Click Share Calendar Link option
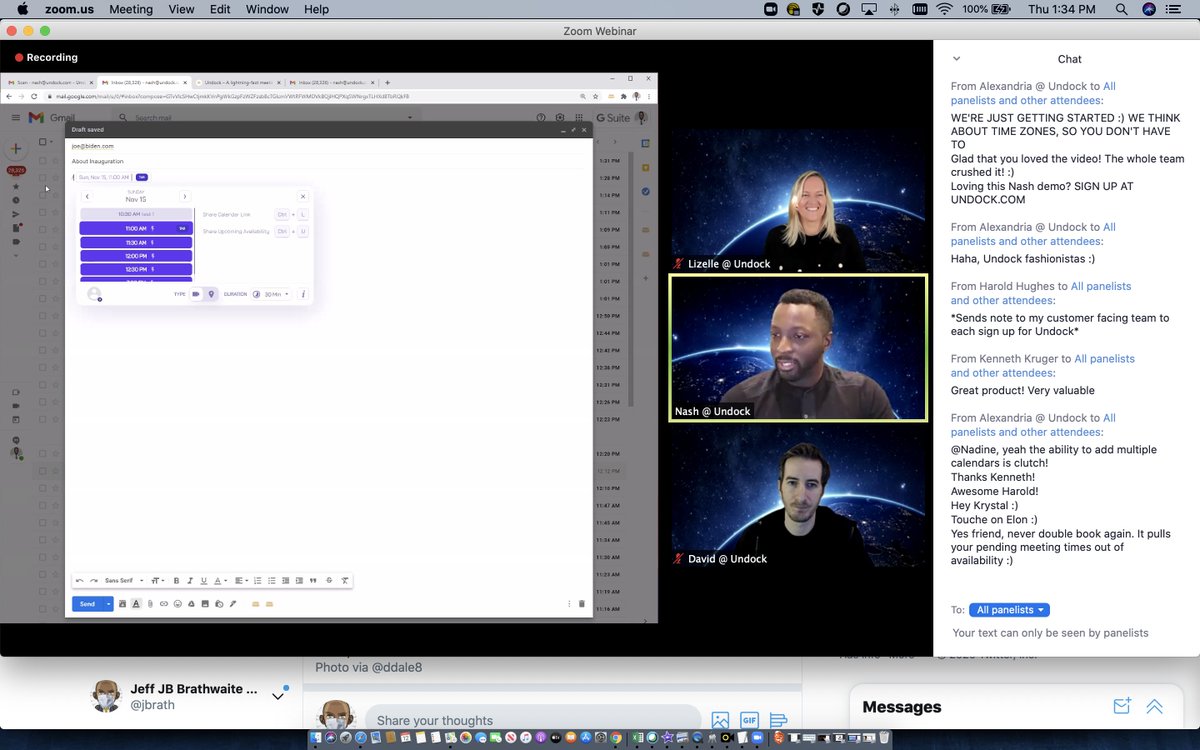 coord(226,215)
